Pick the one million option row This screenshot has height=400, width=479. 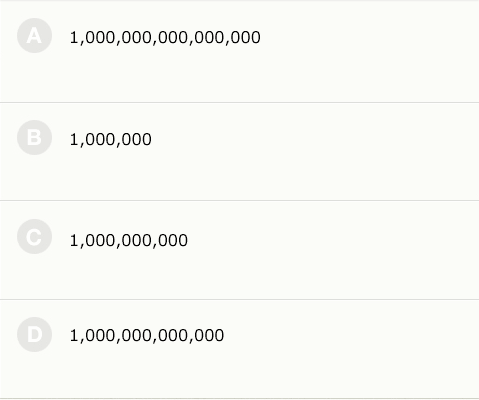tap(239, 152)
